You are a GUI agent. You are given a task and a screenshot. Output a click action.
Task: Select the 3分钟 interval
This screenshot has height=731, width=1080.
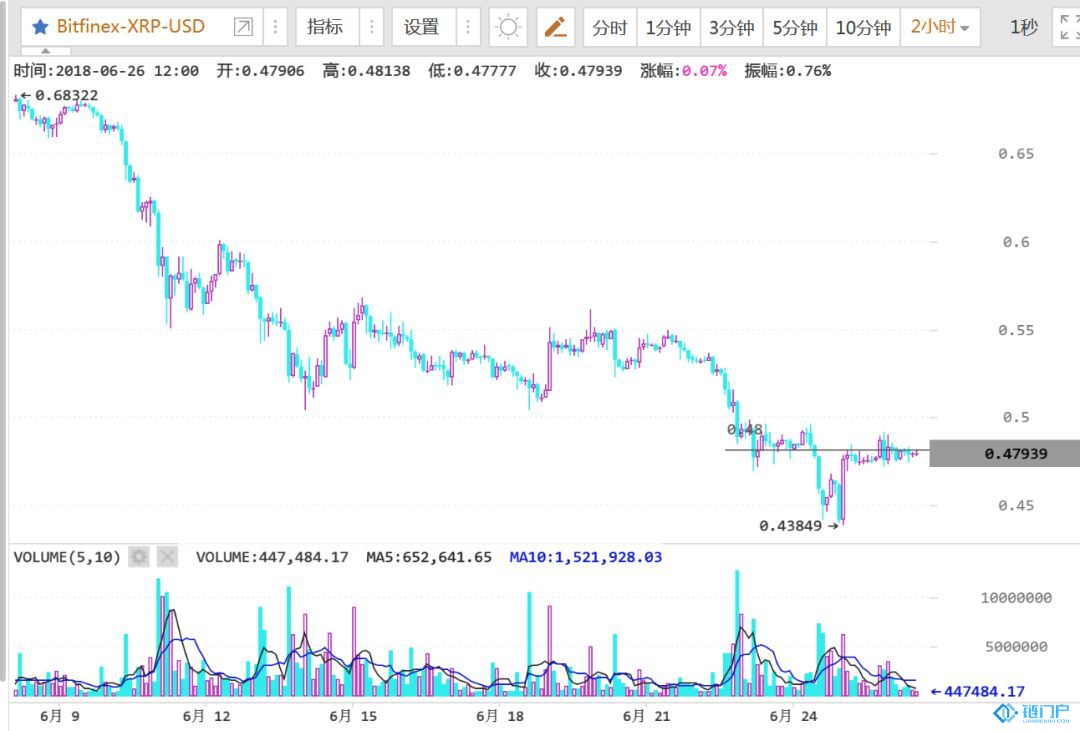pos(731,28)
